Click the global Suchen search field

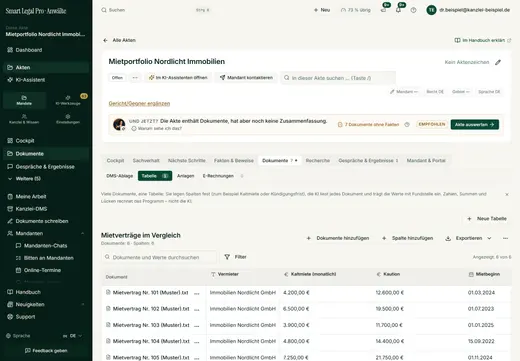[156, 10]
